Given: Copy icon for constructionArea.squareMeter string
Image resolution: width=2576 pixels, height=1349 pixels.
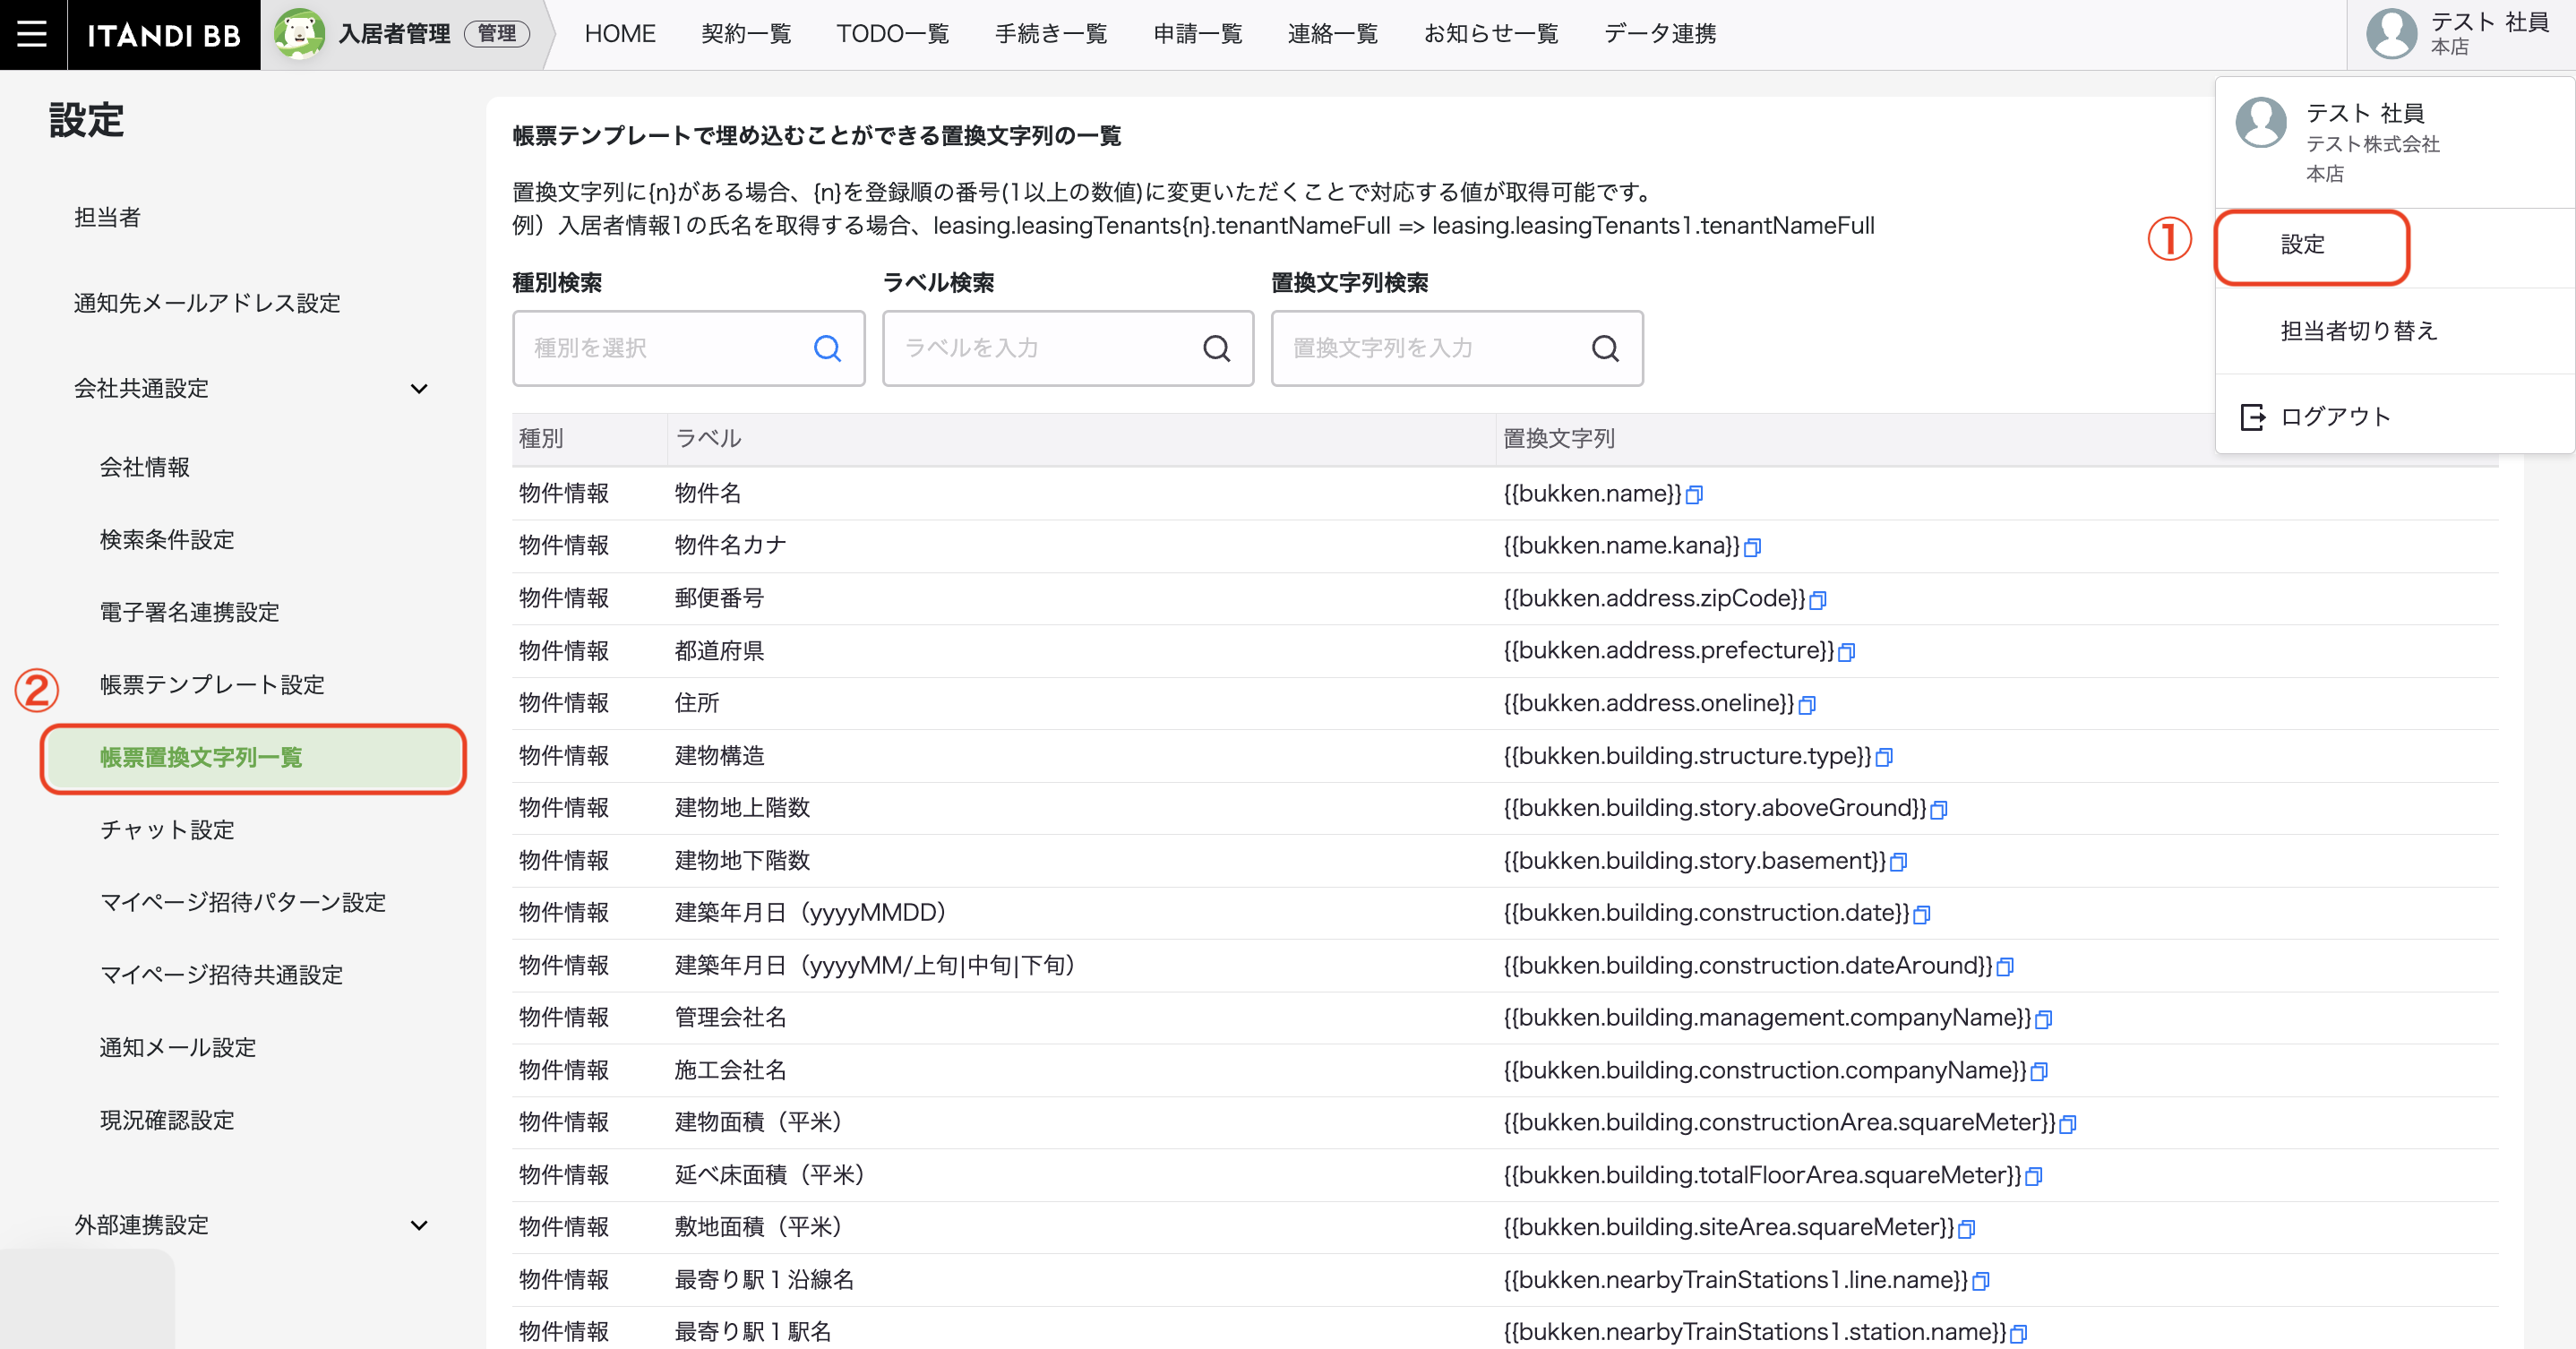Looking at the screenshot, I should 2068,1124.
